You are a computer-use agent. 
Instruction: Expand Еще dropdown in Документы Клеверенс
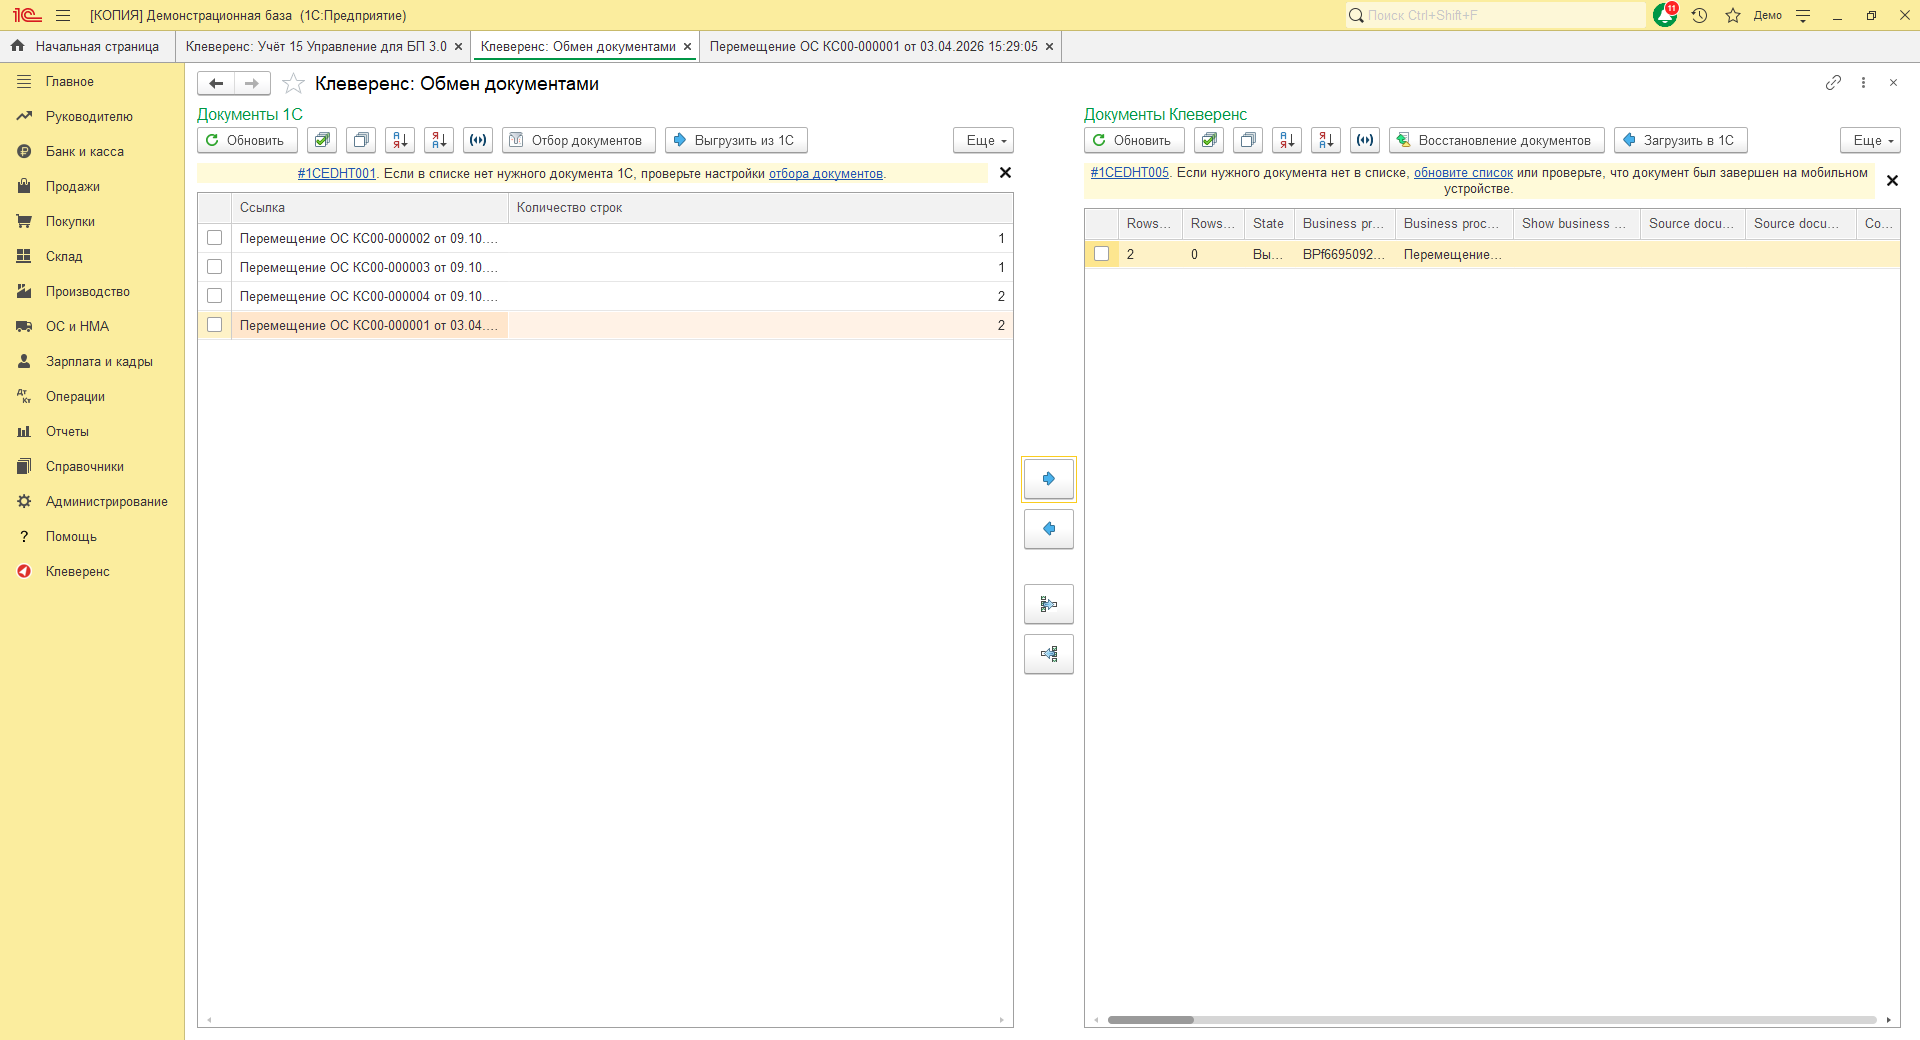[1870, 141]
